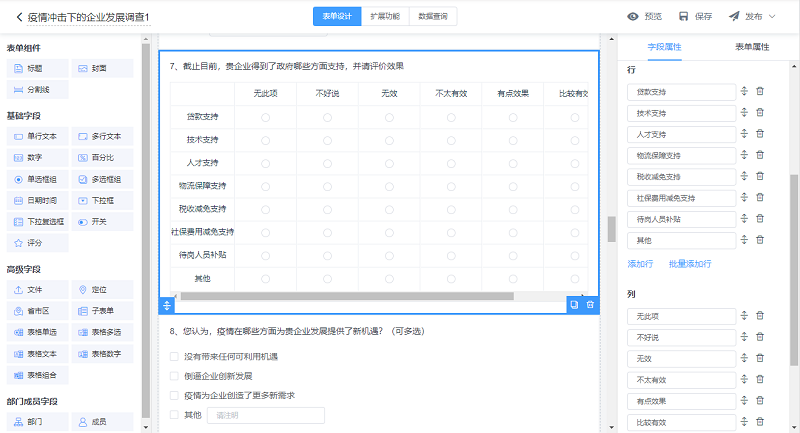Click the 添加行 link
This screenshot has width=800, height=433.
click(640, 264)
